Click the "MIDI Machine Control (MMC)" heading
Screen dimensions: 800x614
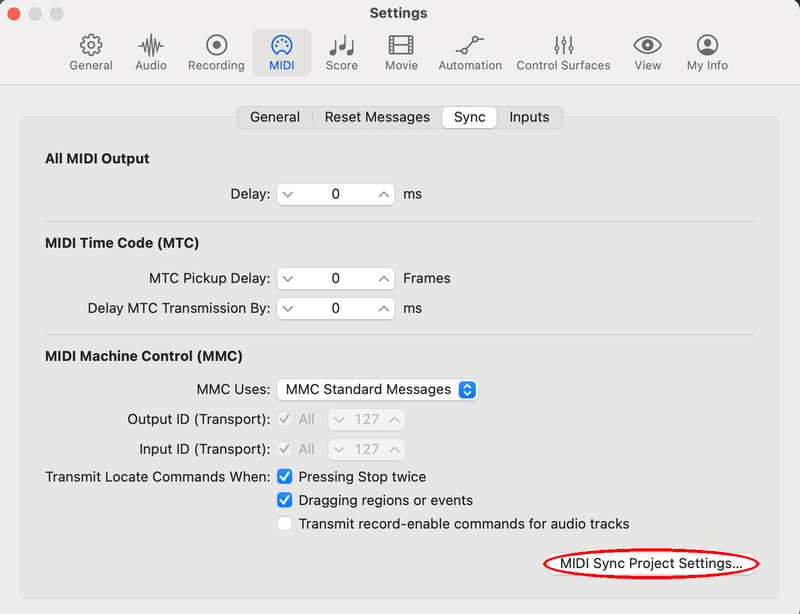click(x=144, y=356)
